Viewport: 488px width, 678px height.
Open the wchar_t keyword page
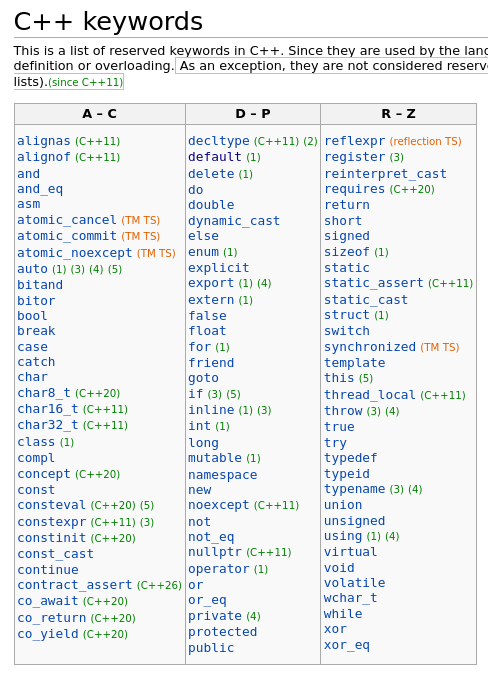click(x=351, y=598)
